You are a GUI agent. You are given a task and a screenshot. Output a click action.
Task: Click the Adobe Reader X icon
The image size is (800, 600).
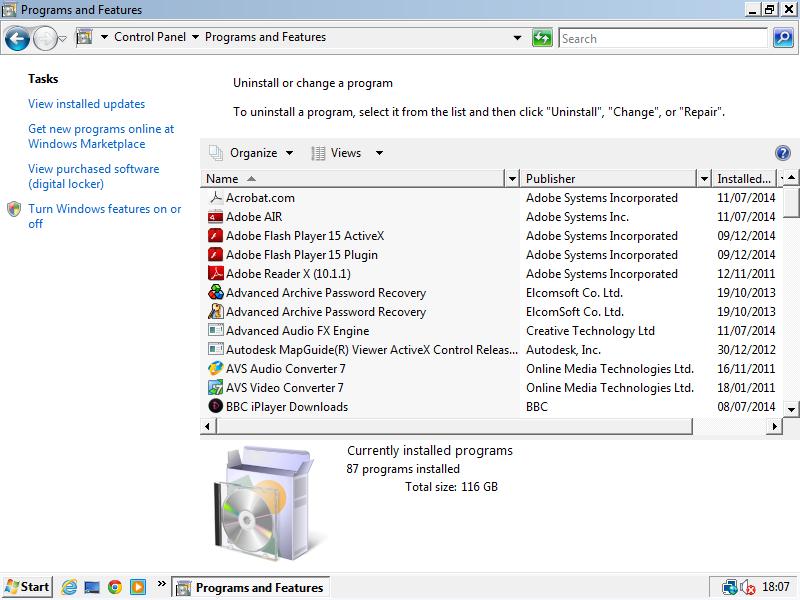(x=216, y=273)
